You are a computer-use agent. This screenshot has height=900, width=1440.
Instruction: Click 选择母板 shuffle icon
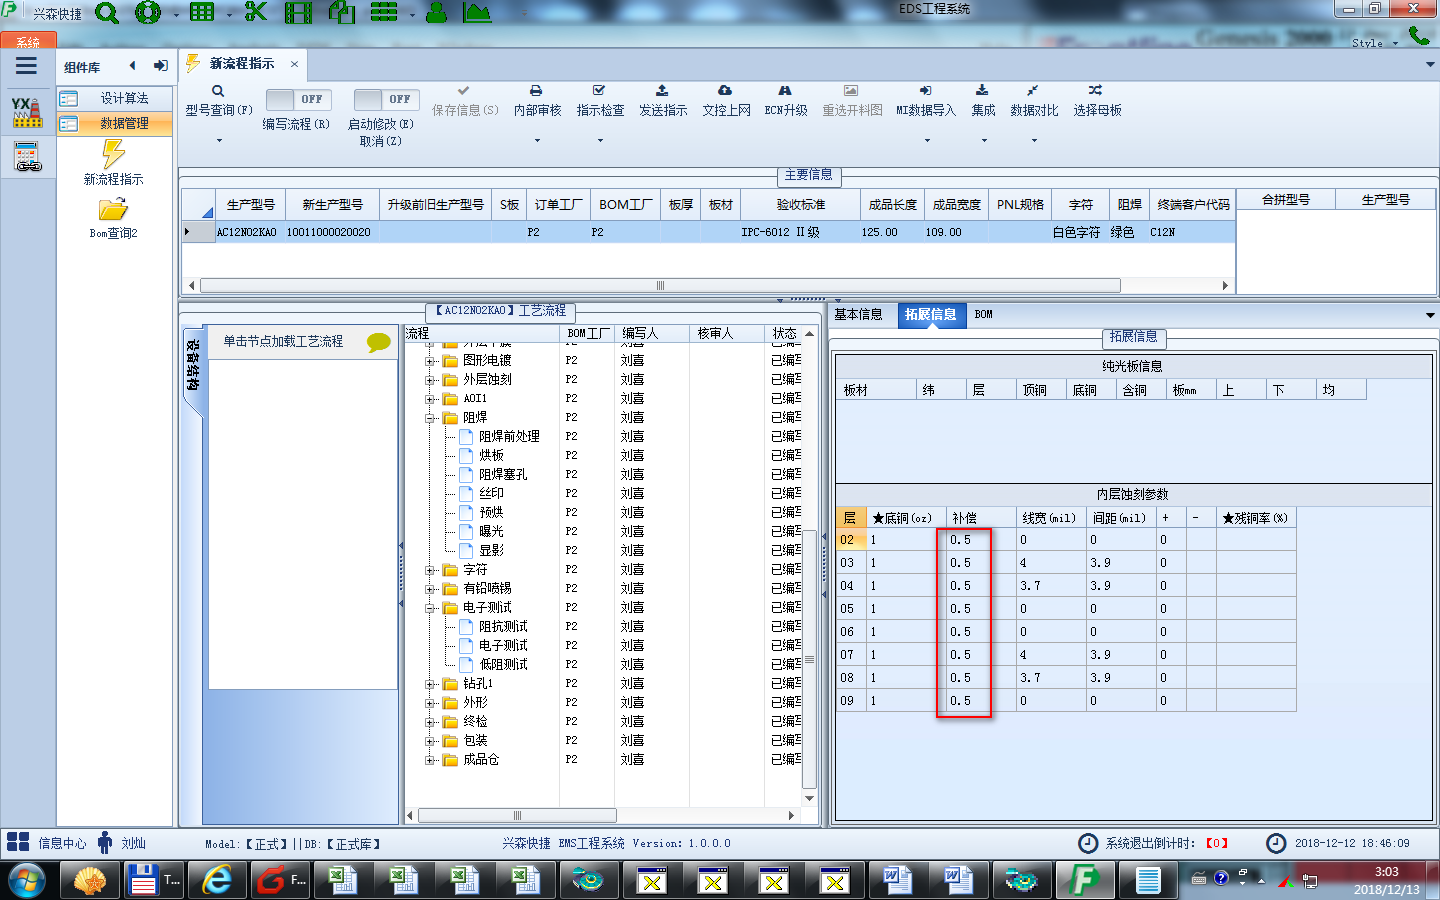click(1096, 90)
